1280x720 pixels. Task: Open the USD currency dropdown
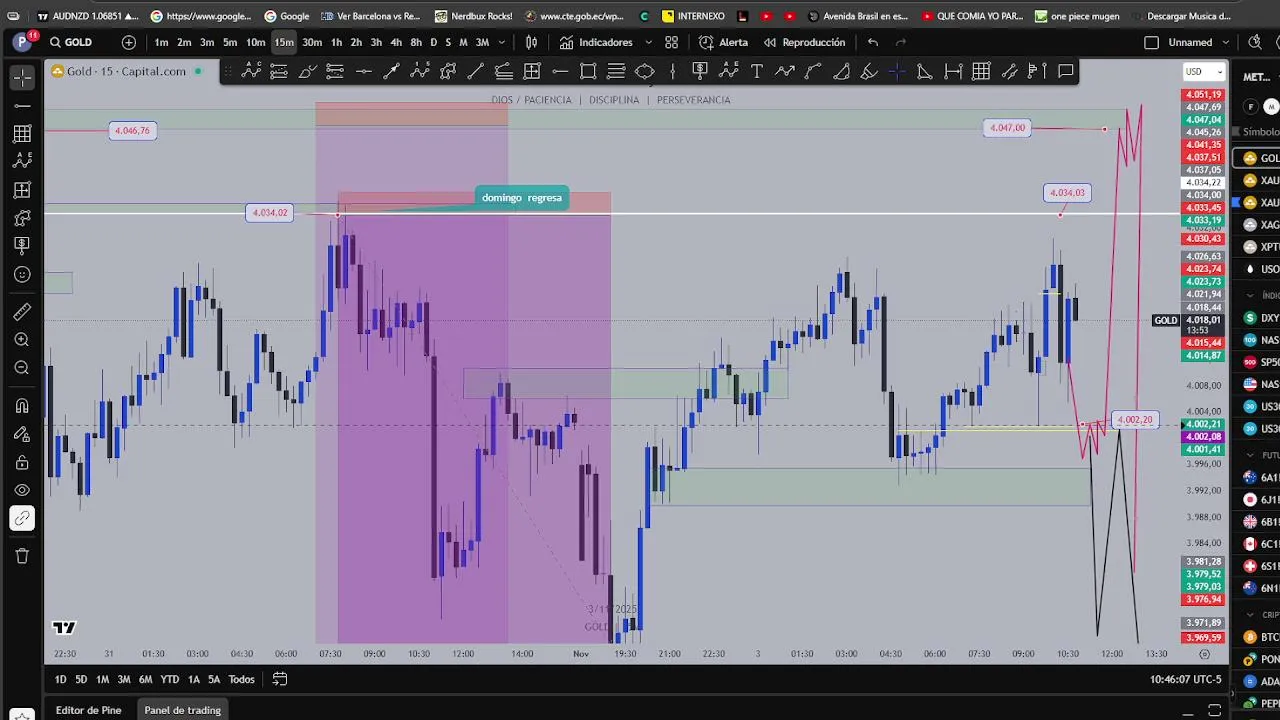(1203, 71)
